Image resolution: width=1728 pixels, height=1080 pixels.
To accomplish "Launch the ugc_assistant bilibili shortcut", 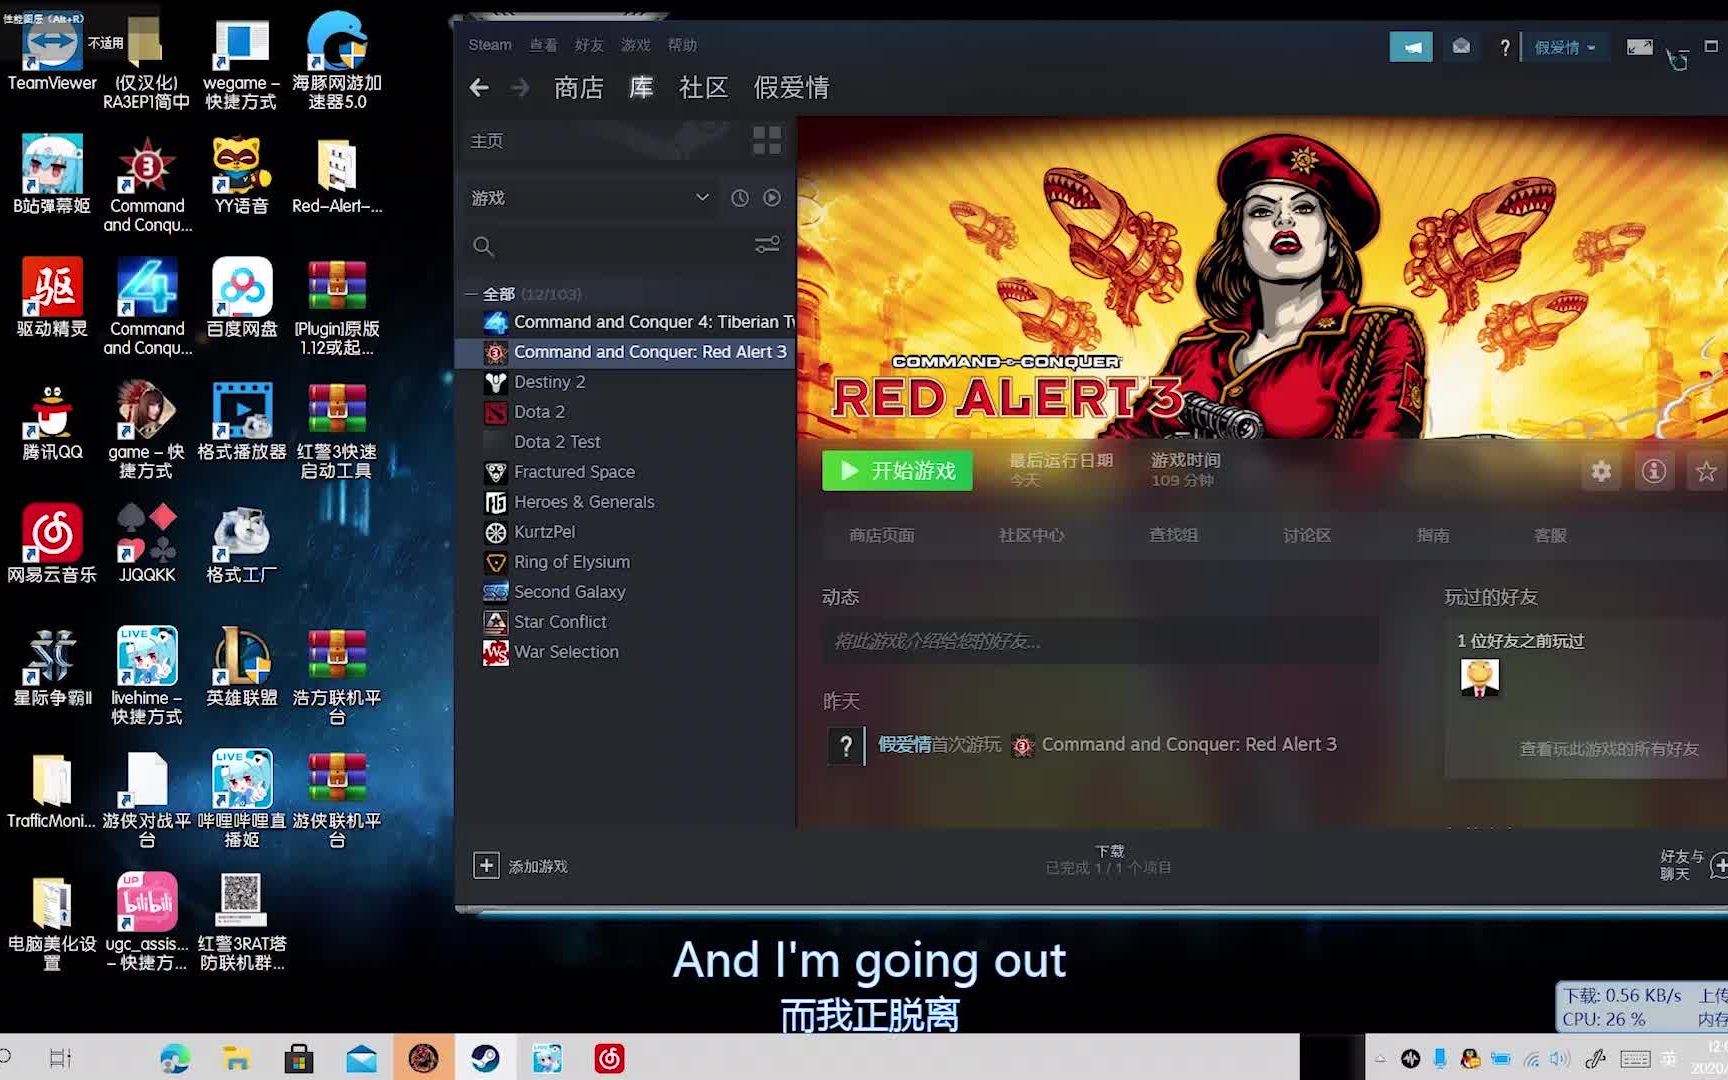I will coord(147,923).
